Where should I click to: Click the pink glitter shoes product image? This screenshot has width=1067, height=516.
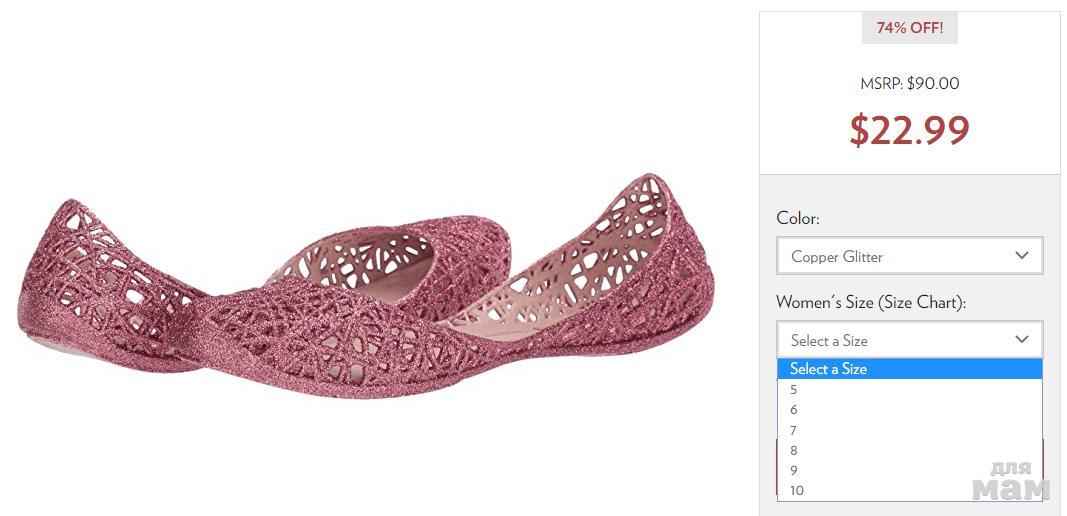point(366,285)
